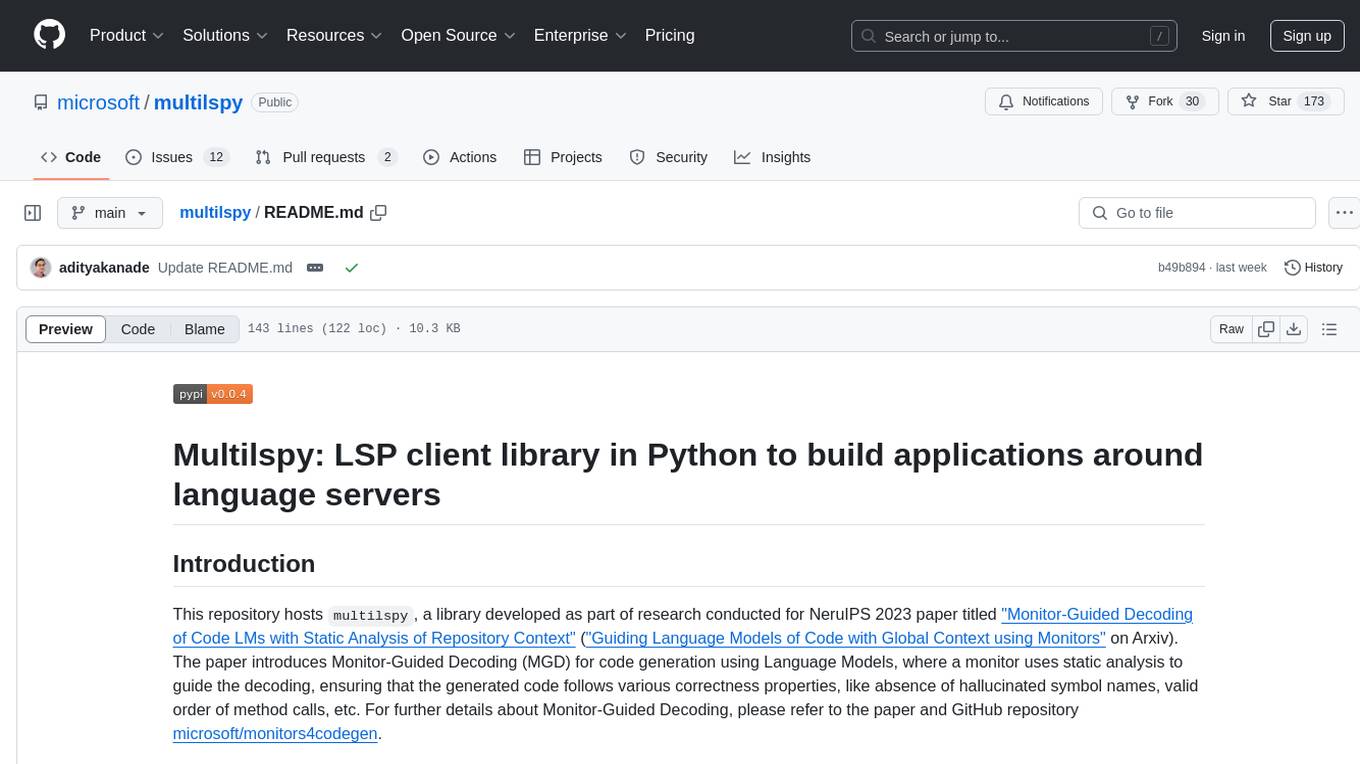The width and height of the screenshot is (1360, 764).
Task: Open the multilspy repository link
Action: point(198,102)
